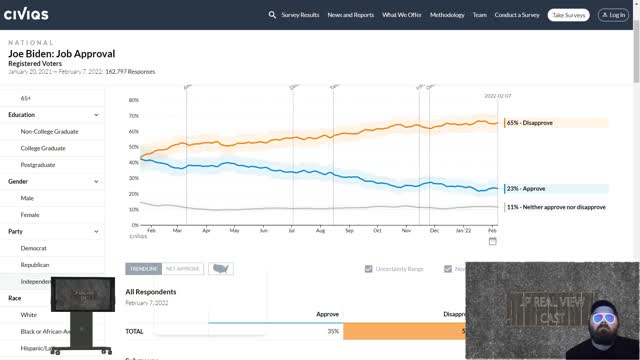
Task: Toggle the Uncertainty Range checkbox
Action: click(369, 269)
